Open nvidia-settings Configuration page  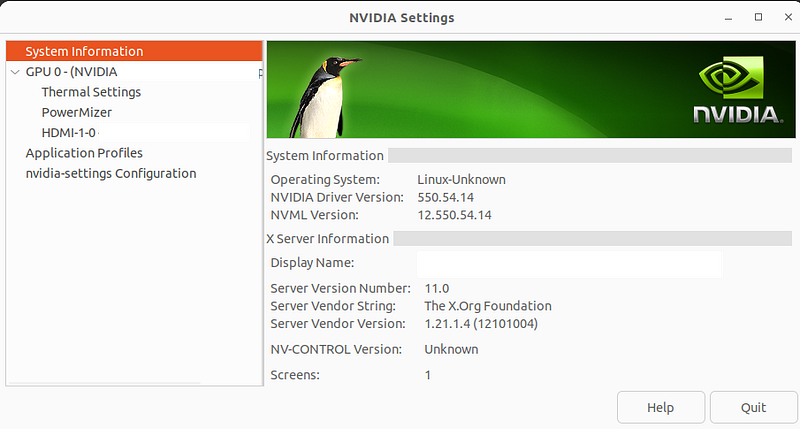coord(111,173)
